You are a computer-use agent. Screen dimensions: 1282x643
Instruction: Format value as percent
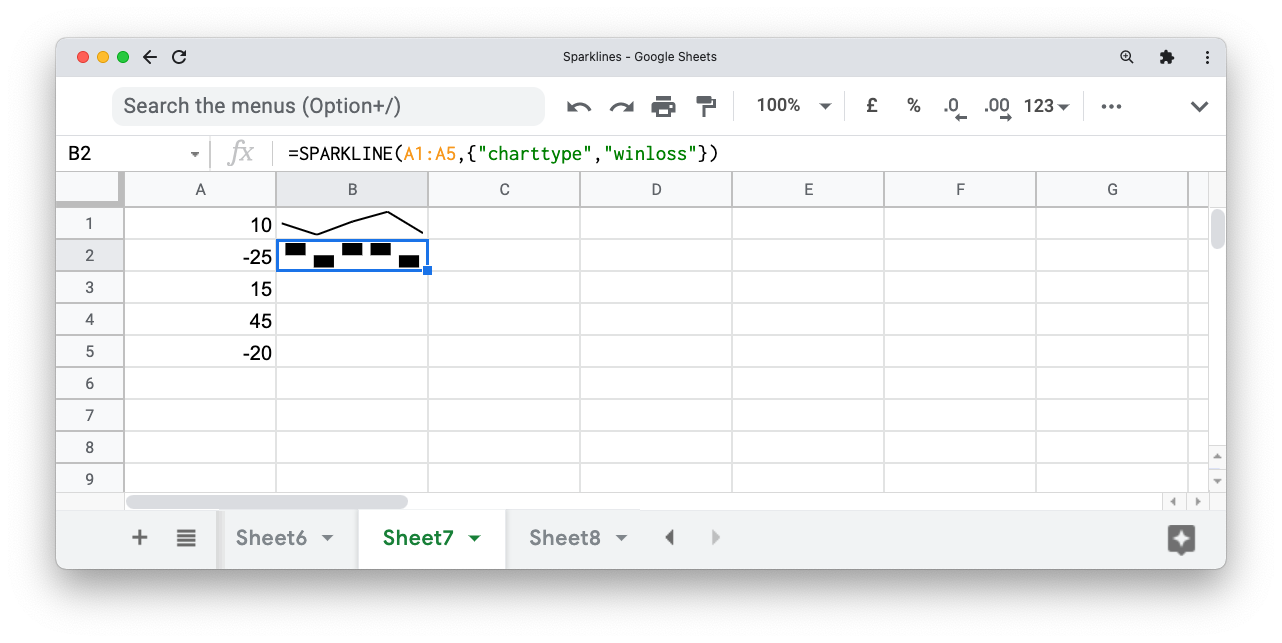pos(913,105)
